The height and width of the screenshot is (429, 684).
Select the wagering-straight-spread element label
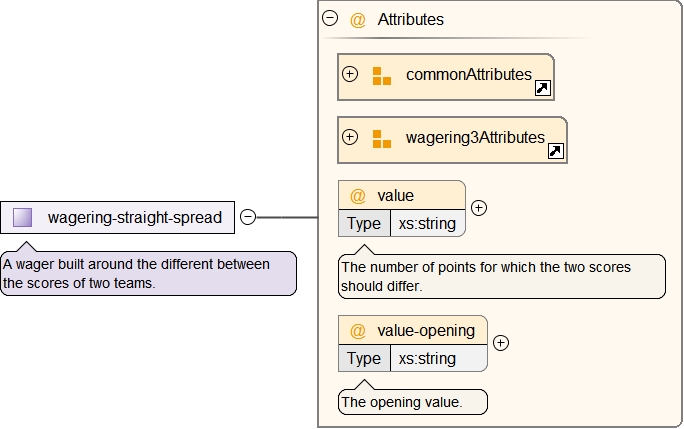(134, 217)
